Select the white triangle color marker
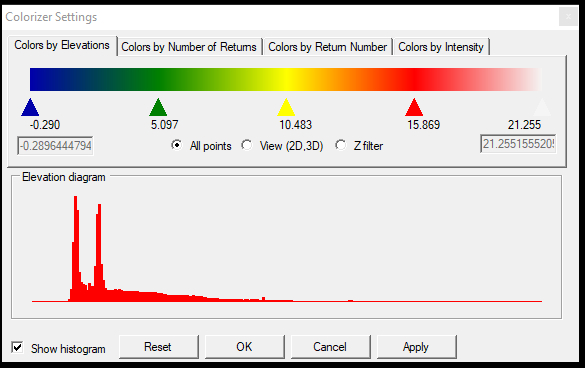Image resolution: width=585 pixels, height=368 pixels. [x=542, y=107]
